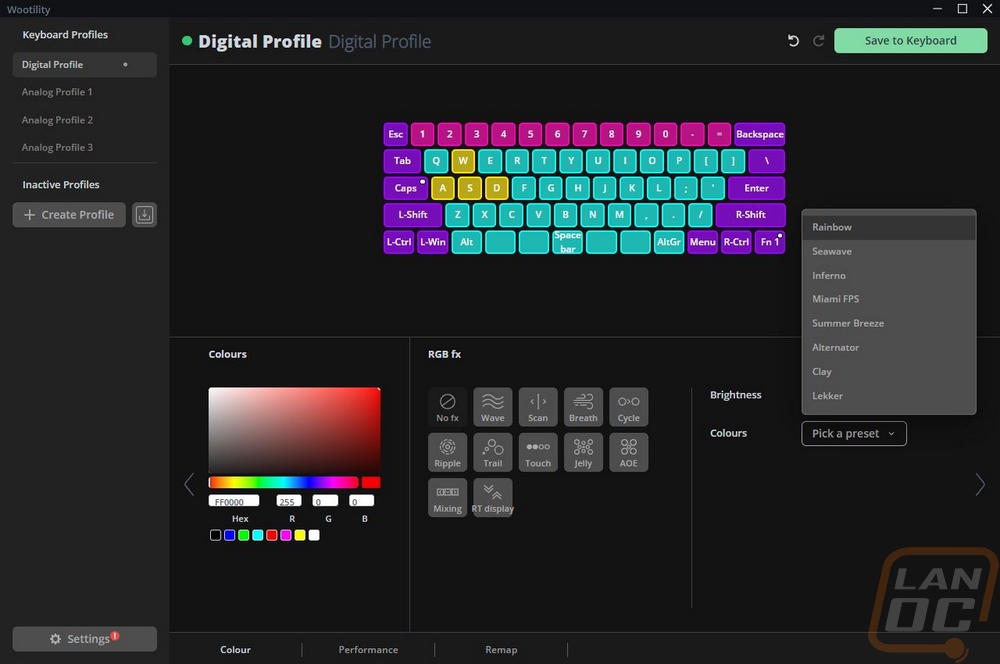Image resolution: width=1000 pixels, height=664 pixels.
Task: Disable effects with No fx
Action: pos(447,406)
